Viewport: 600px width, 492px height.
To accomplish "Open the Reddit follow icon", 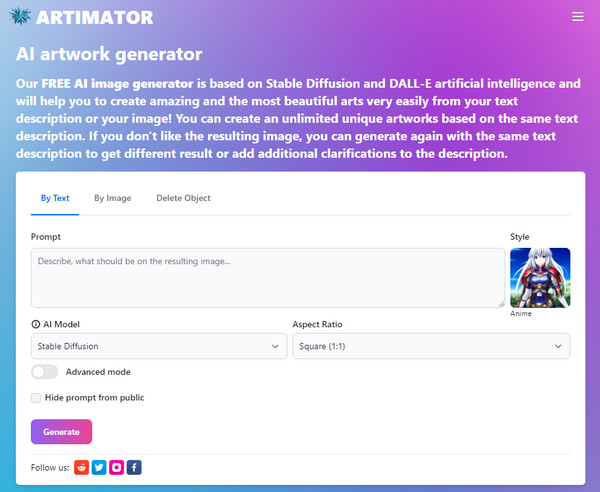I will point(81,467).
